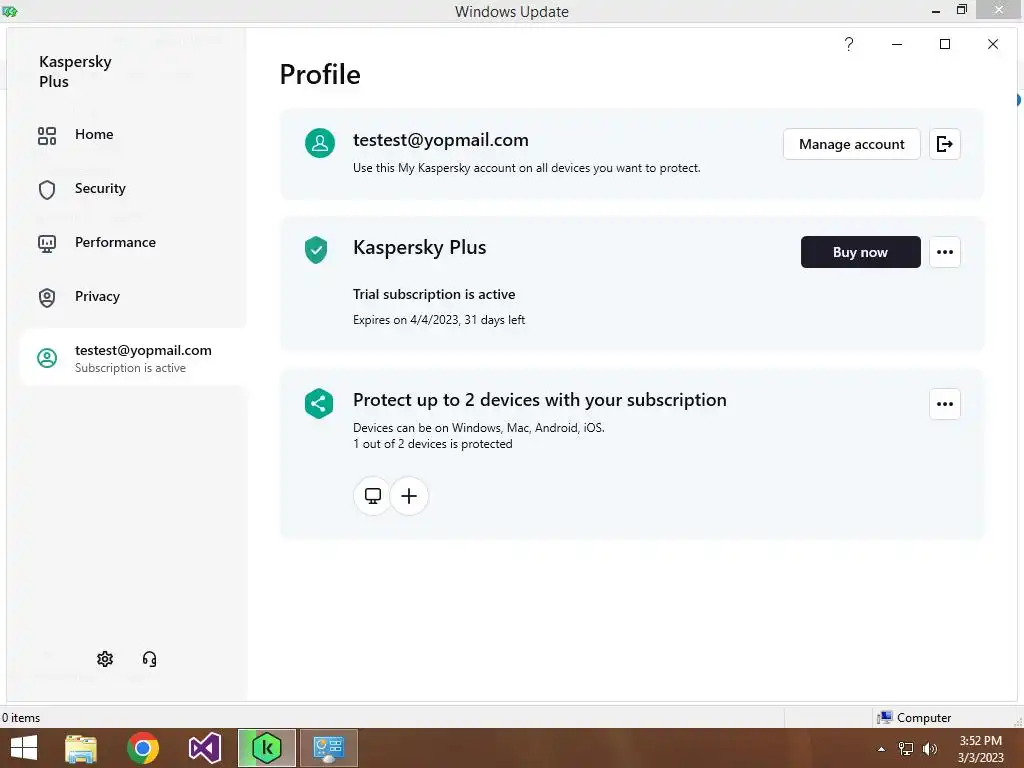This screenshot has height=768, width=1024.
Task: Click 'Use this My Kaspersky account' description text
Action: (526, 168)
